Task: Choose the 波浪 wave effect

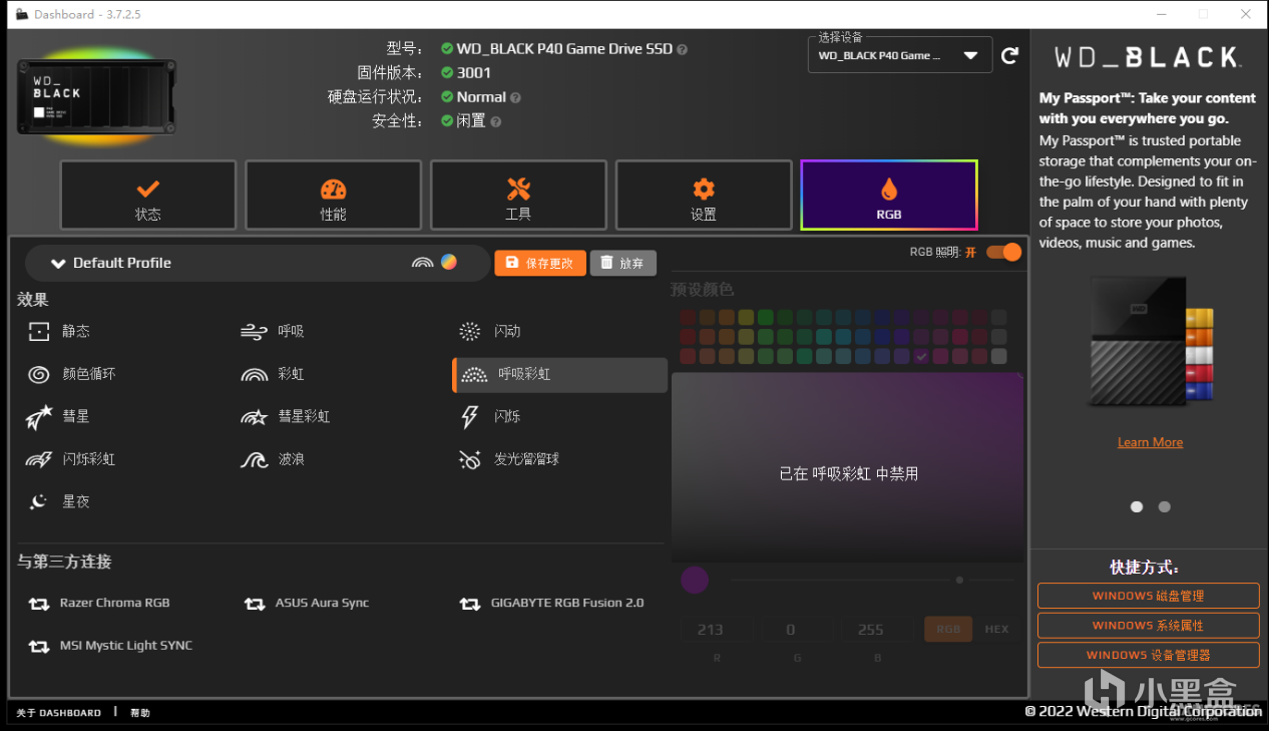Action: (272, 460)
